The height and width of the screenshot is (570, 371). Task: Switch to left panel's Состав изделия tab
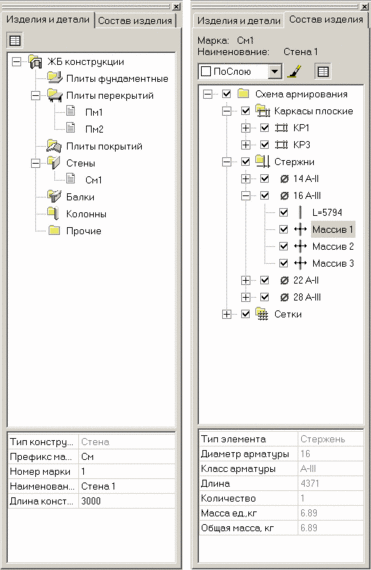(135, 21)
